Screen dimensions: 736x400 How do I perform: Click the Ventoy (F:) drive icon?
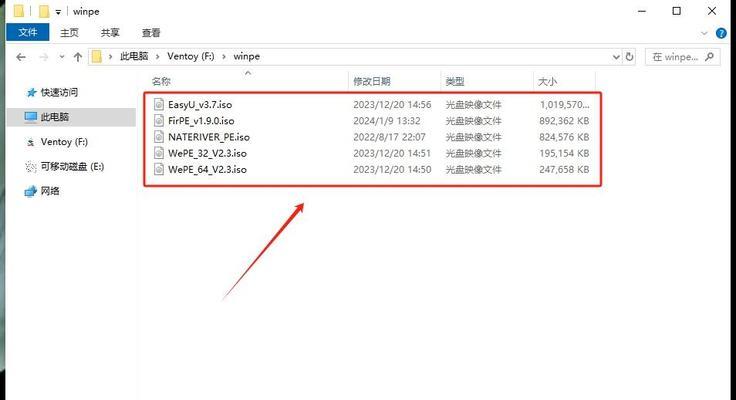[31, 142]
